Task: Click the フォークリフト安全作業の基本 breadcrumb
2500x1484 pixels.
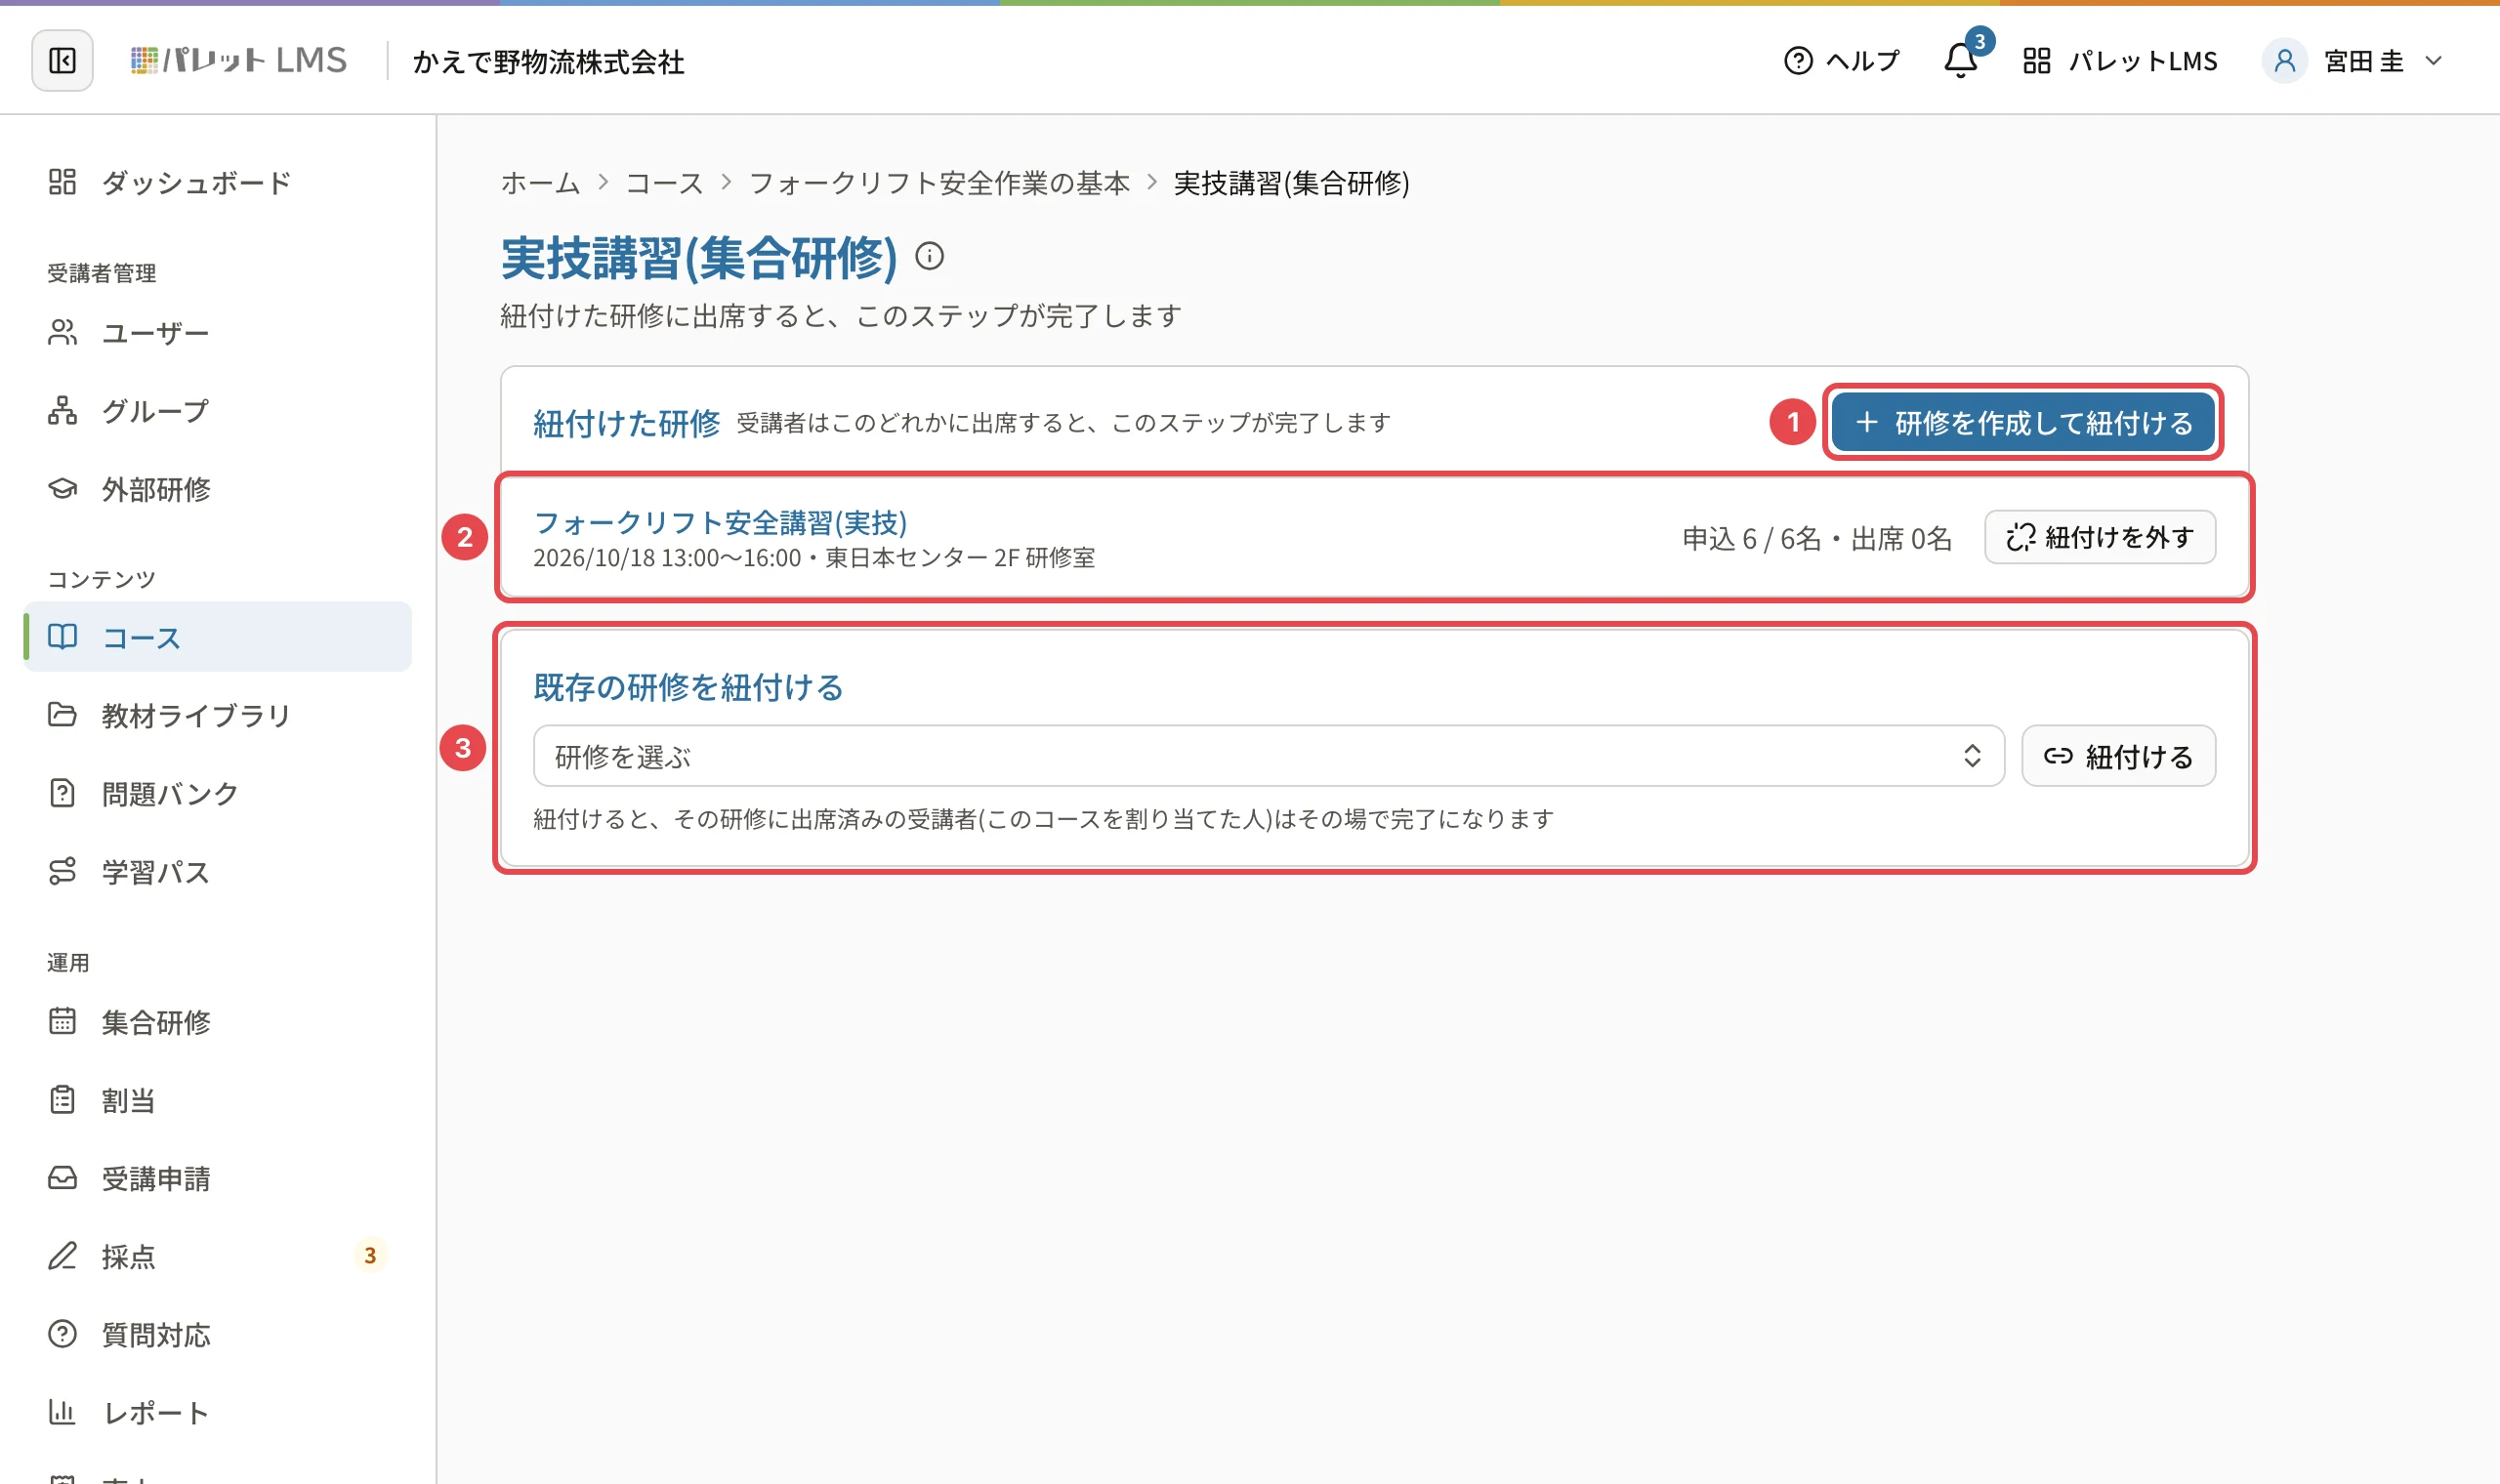Action: (939, 183)
